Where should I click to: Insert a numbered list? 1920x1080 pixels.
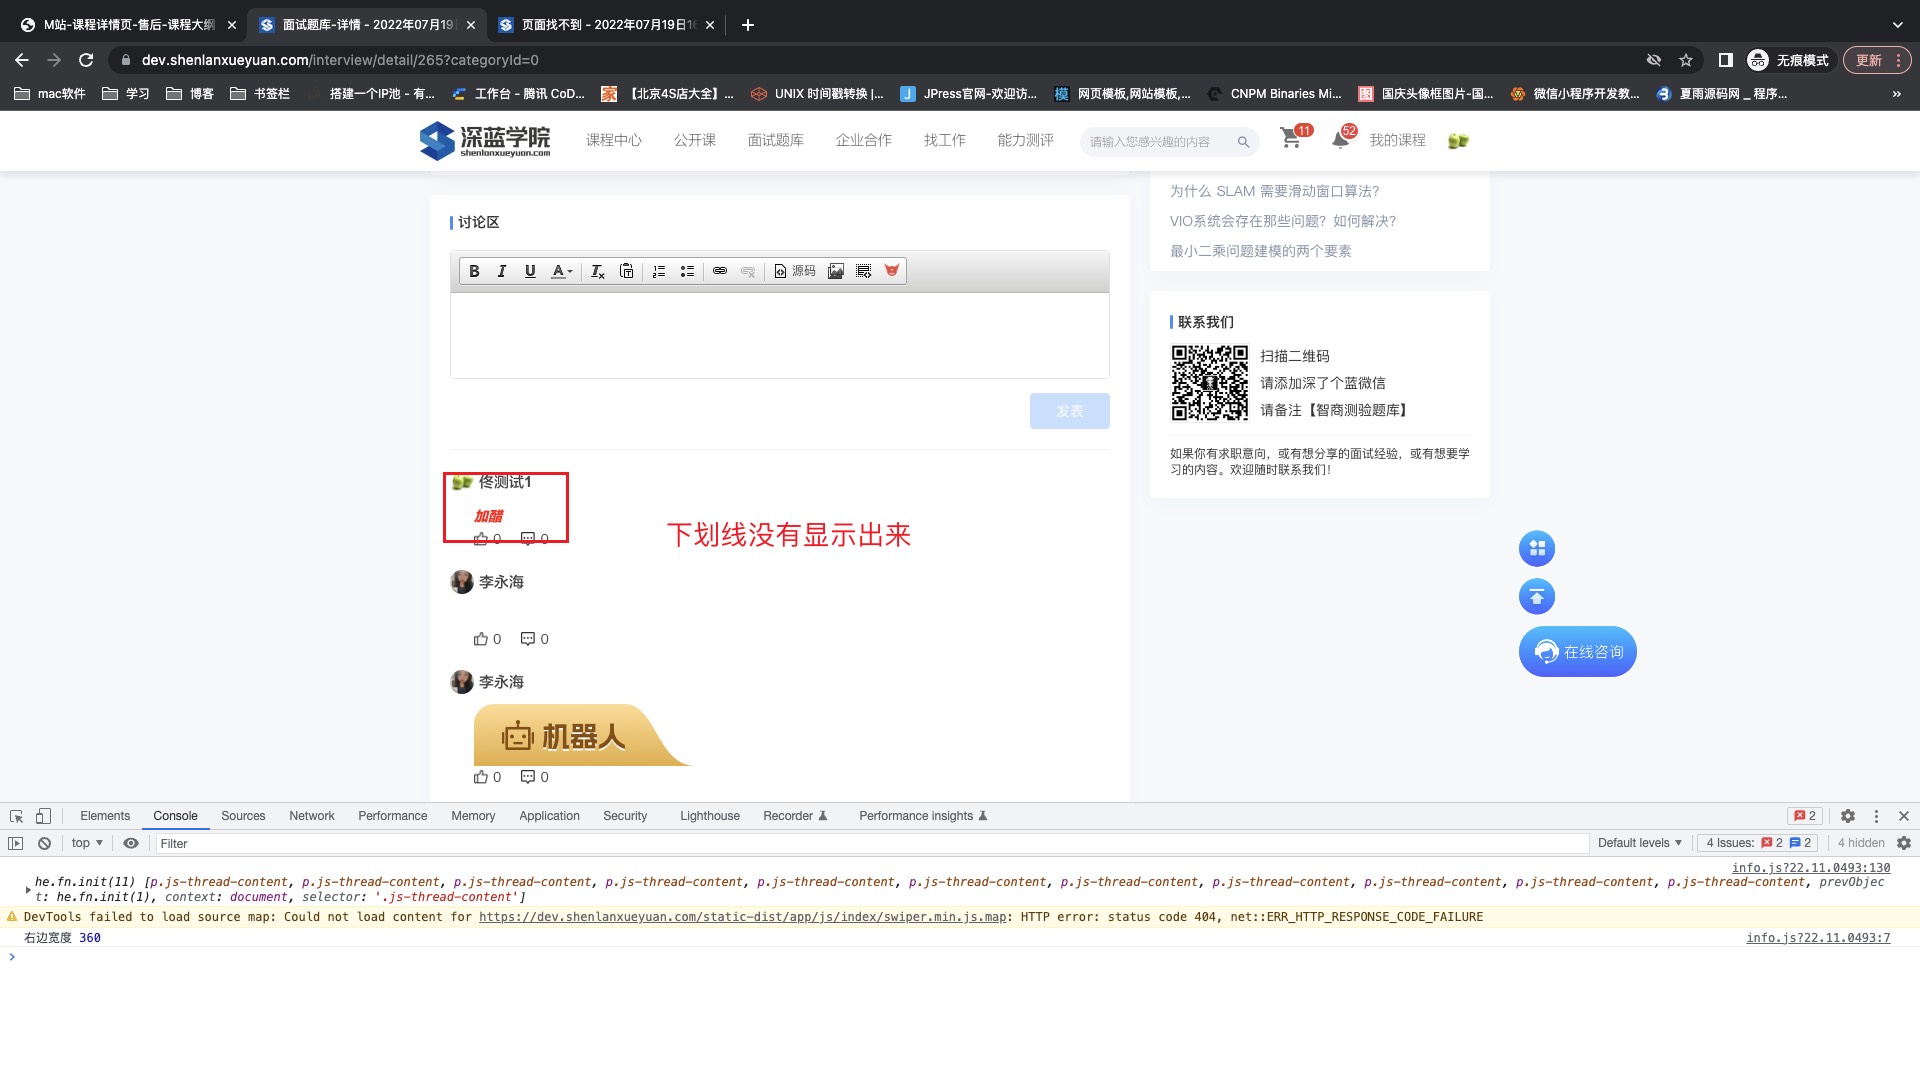click(x=659, y=271)
